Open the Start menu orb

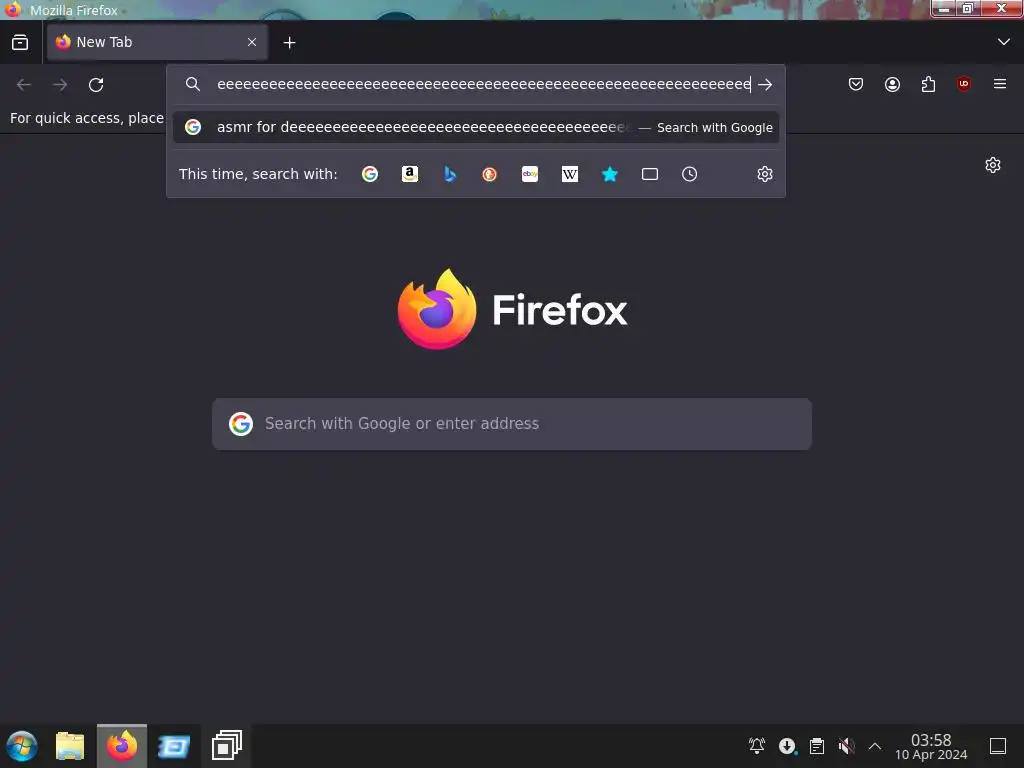tap(22, 746)
